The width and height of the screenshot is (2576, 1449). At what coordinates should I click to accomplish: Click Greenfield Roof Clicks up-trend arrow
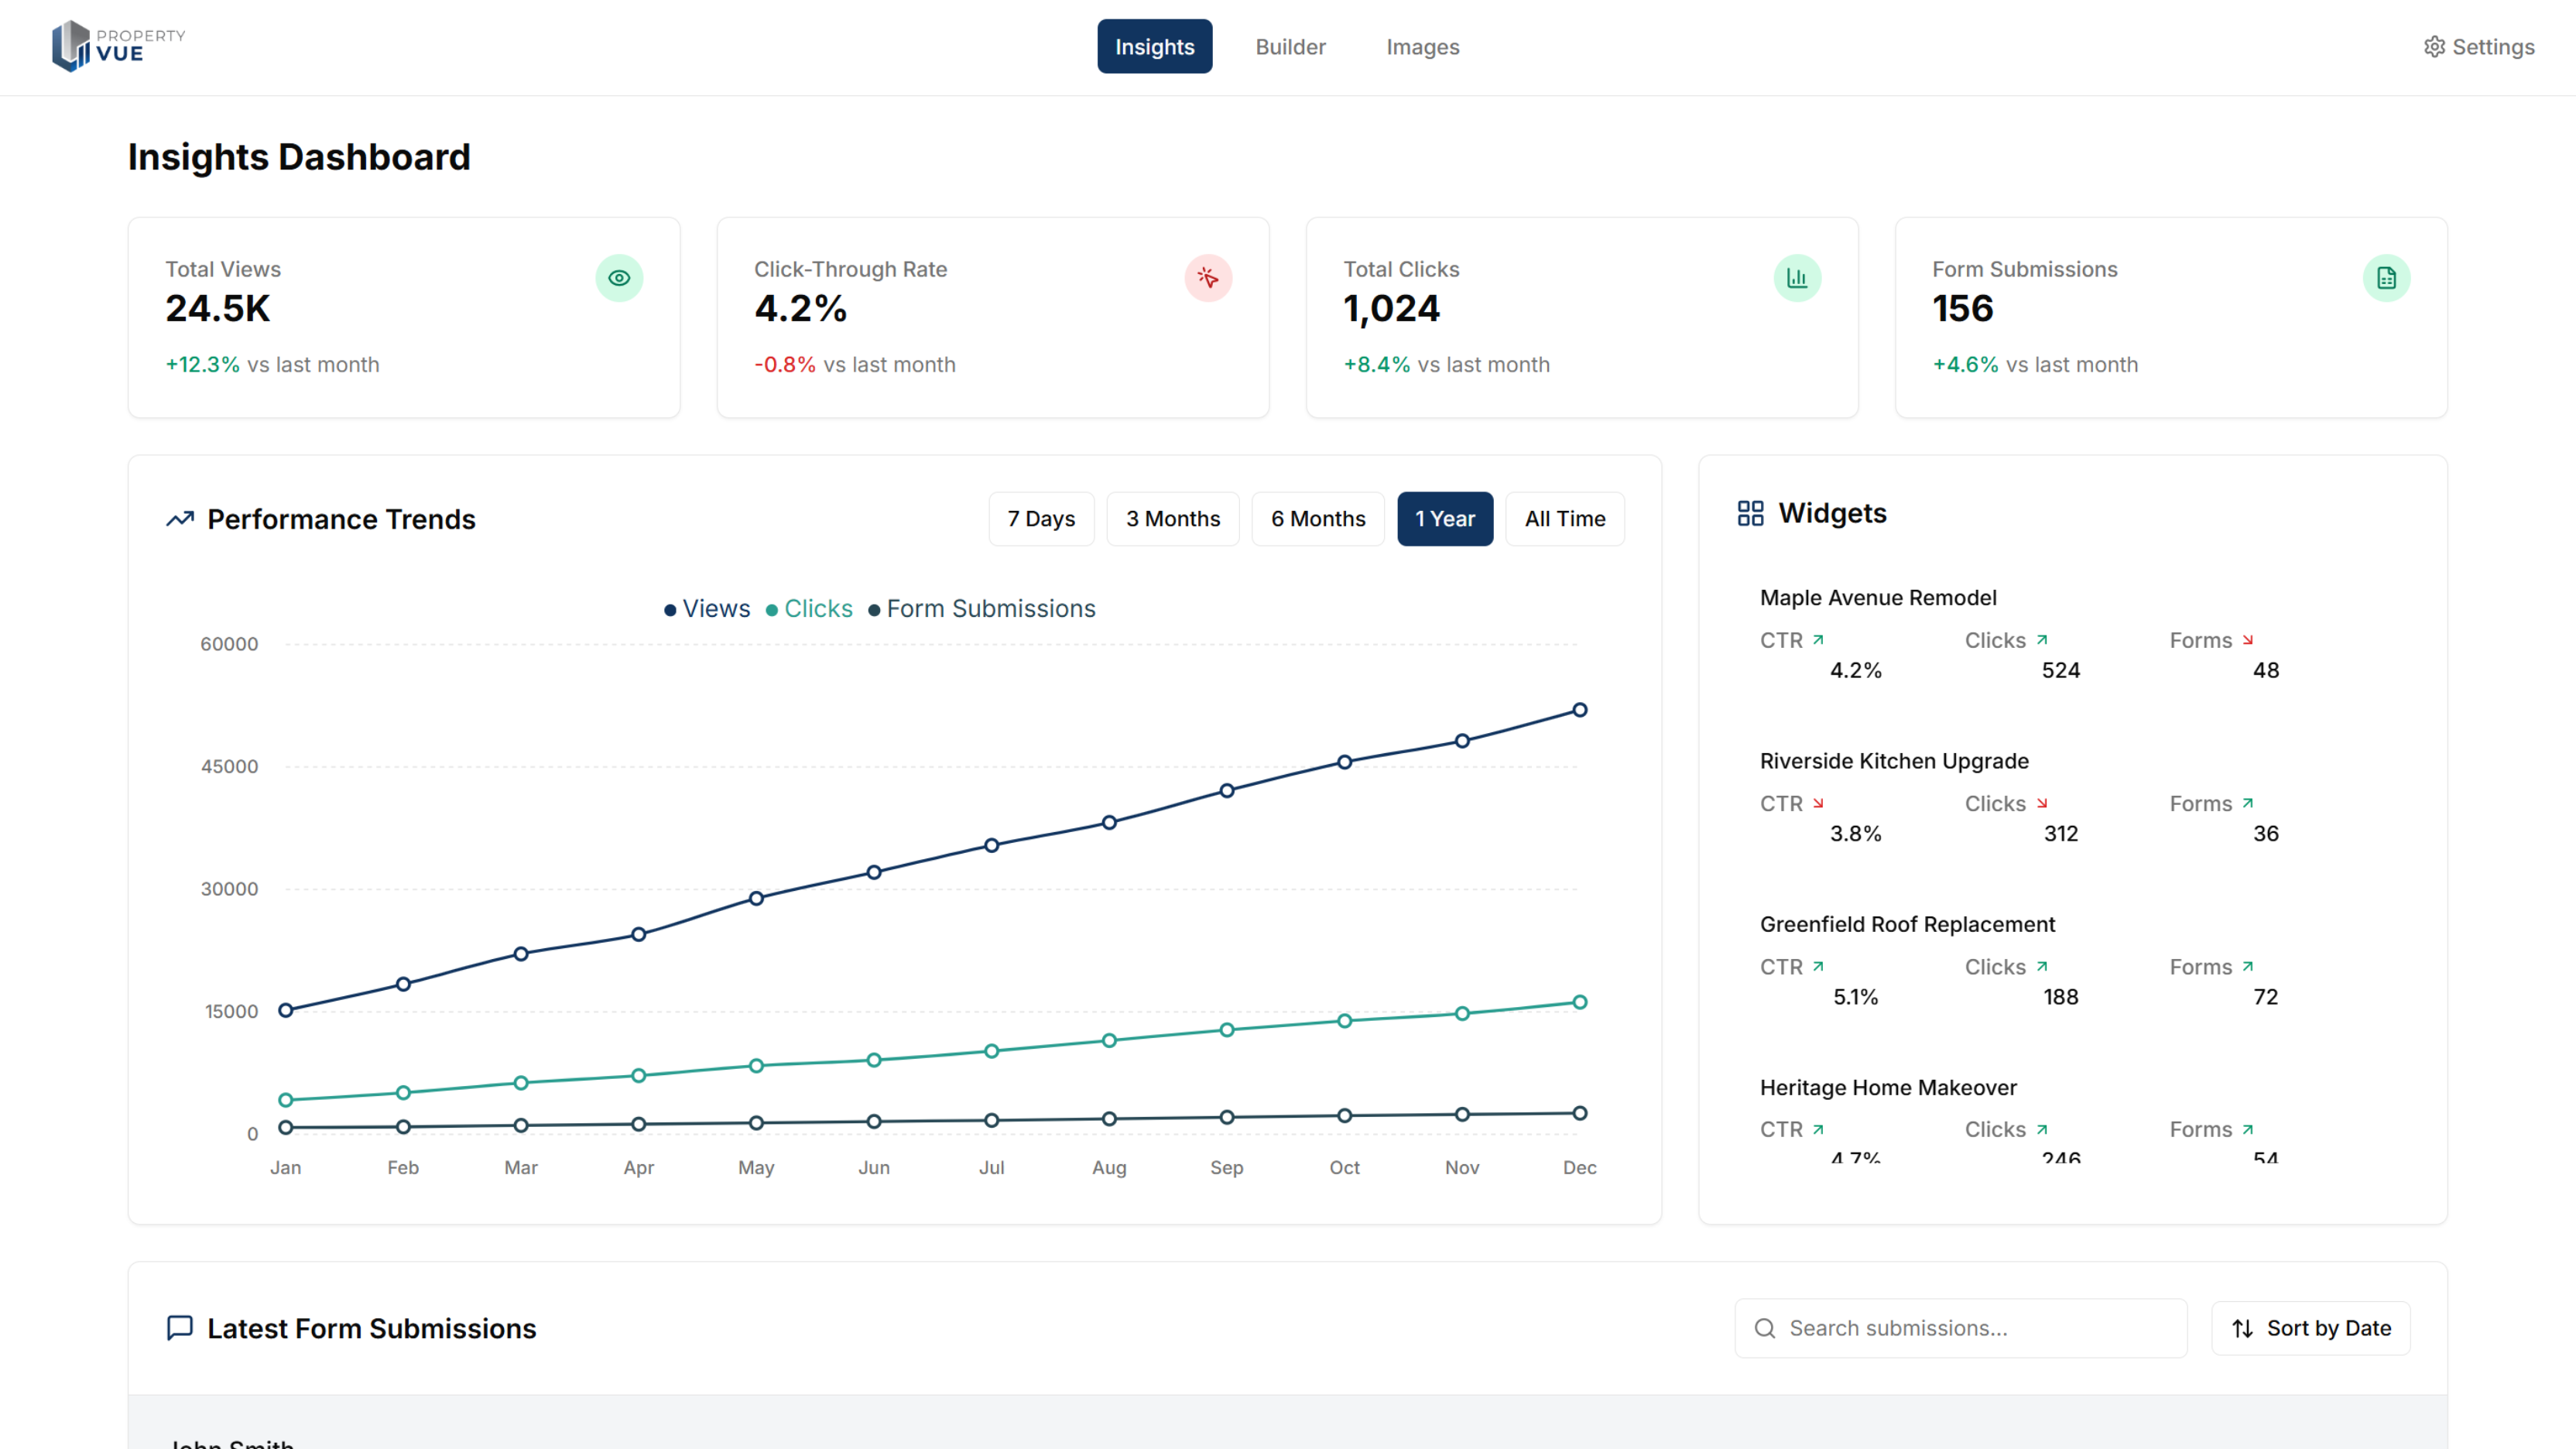2042,965
